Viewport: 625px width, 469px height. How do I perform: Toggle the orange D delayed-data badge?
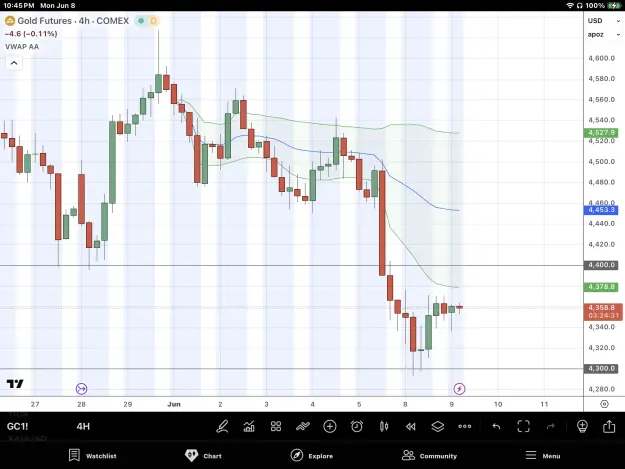click(153, 21)
